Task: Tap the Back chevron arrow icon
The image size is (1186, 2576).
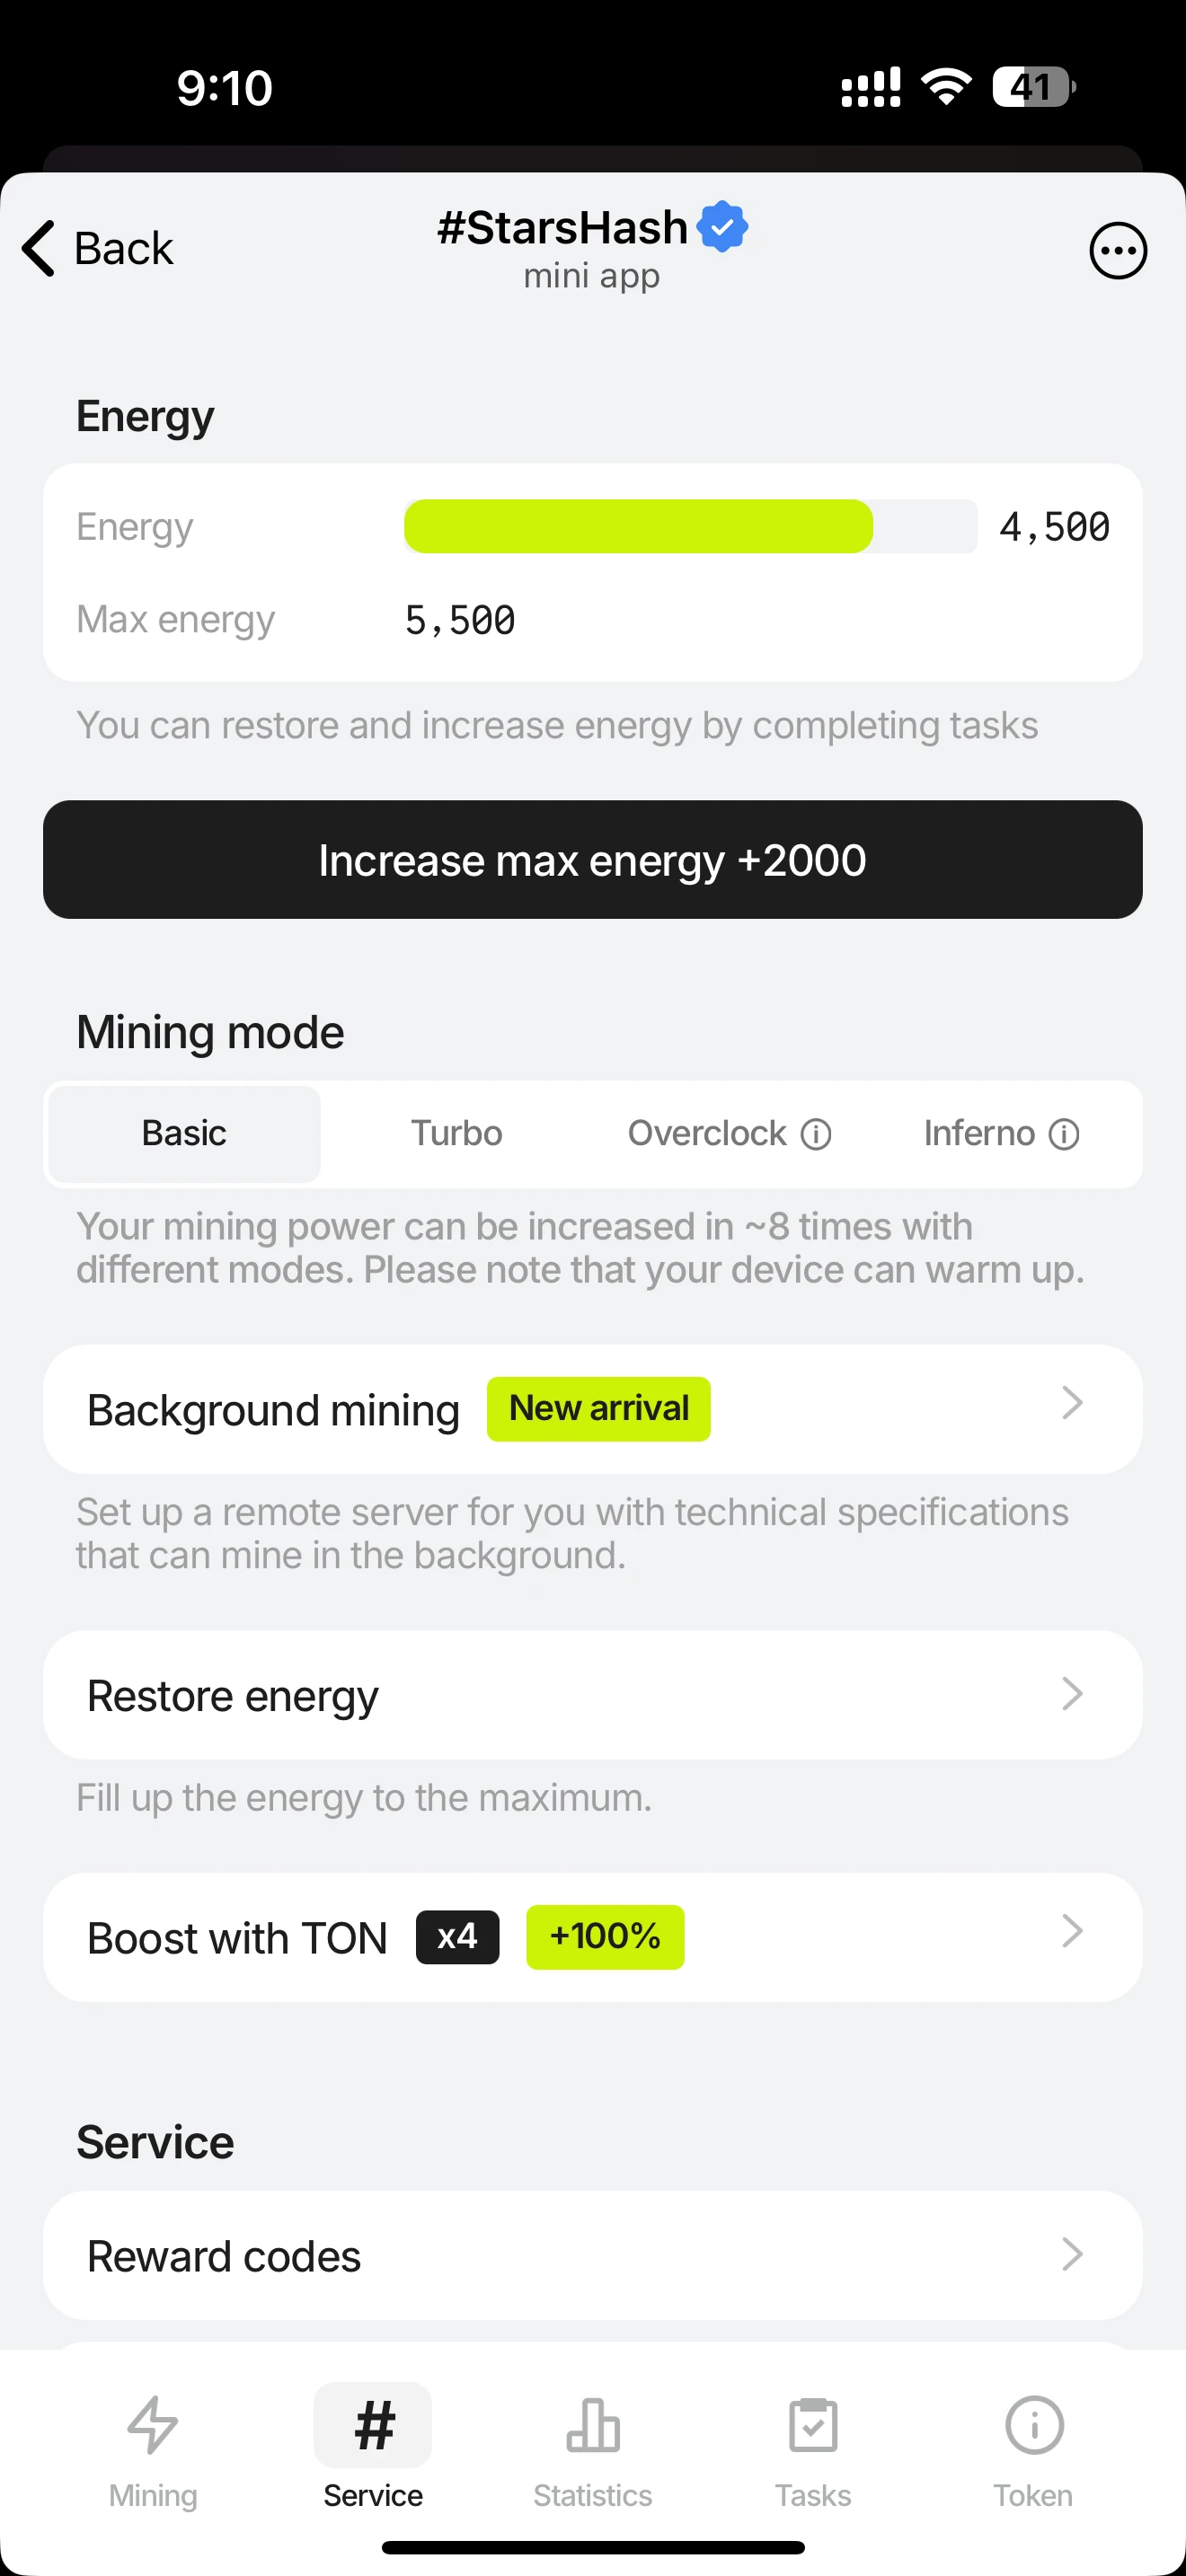Action: pos(38,248)
